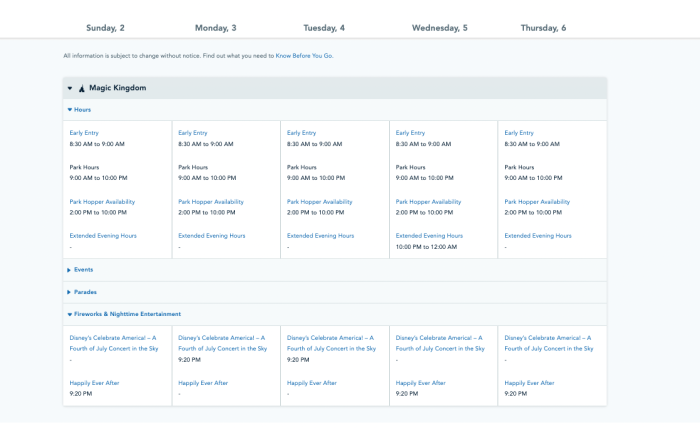The image size is (700, 437).
Task: Open Thursday's Disney's Celebrate America concert link
Action: coord(549,343)
